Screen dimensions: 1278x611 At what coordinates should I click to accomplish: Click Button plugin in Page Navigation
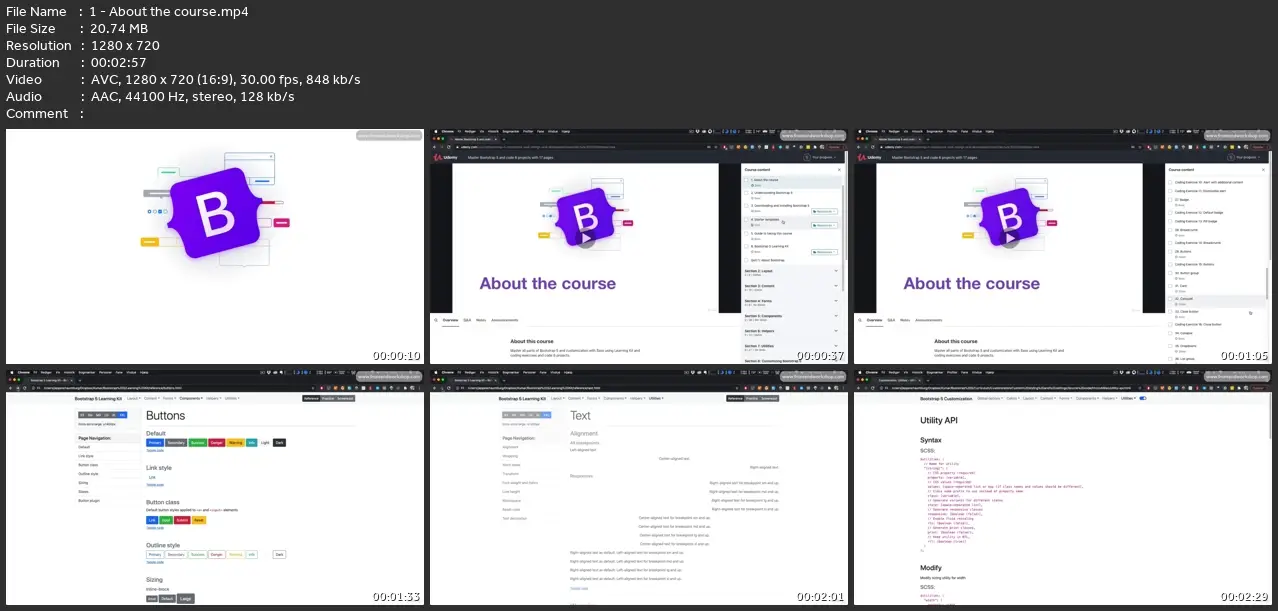89,501
